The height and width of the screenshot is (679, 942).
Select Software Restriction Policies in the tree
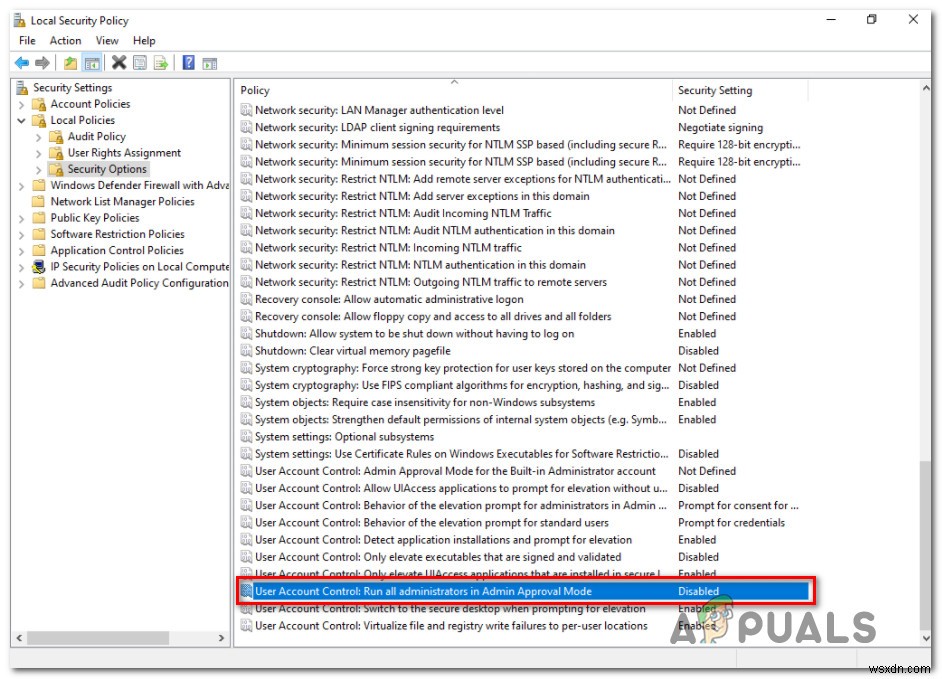click(x=117, y=234)
